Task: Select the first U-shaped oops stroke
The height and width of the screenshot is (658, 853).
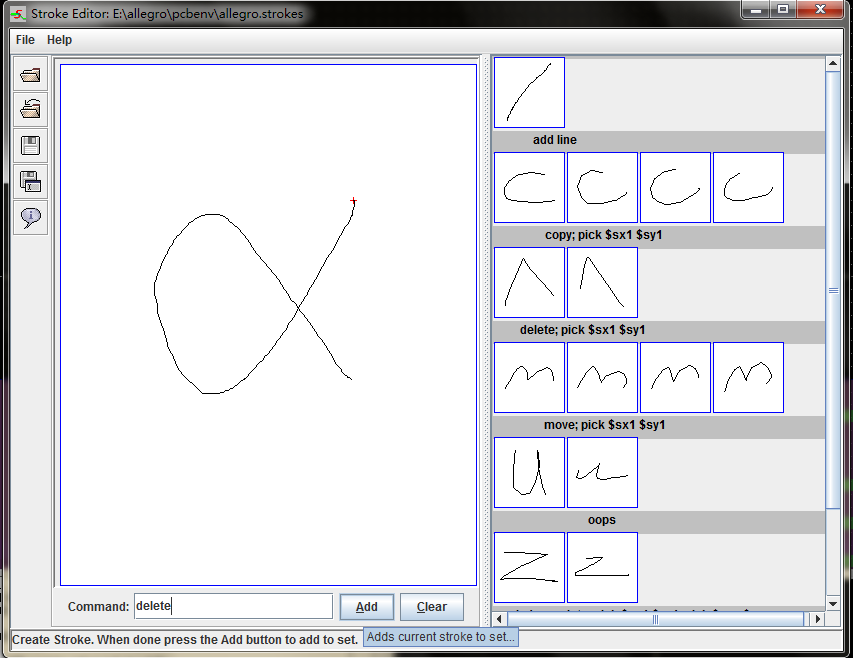Action: 529,472
